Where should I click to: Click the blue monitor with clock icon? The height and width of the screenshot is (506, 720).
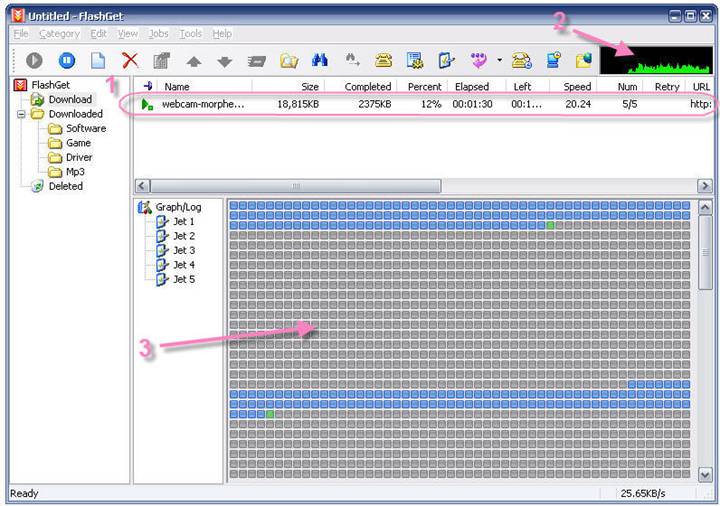(x=554, y=60)
